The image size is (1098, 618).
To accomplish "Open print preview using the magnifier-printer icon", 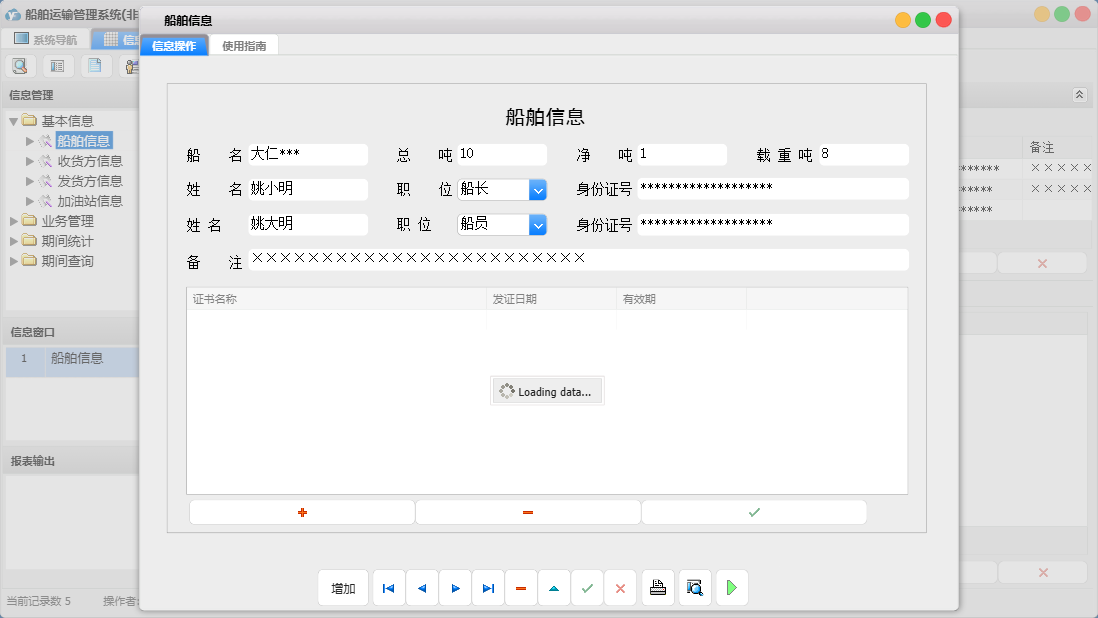I will click(694, 588).
